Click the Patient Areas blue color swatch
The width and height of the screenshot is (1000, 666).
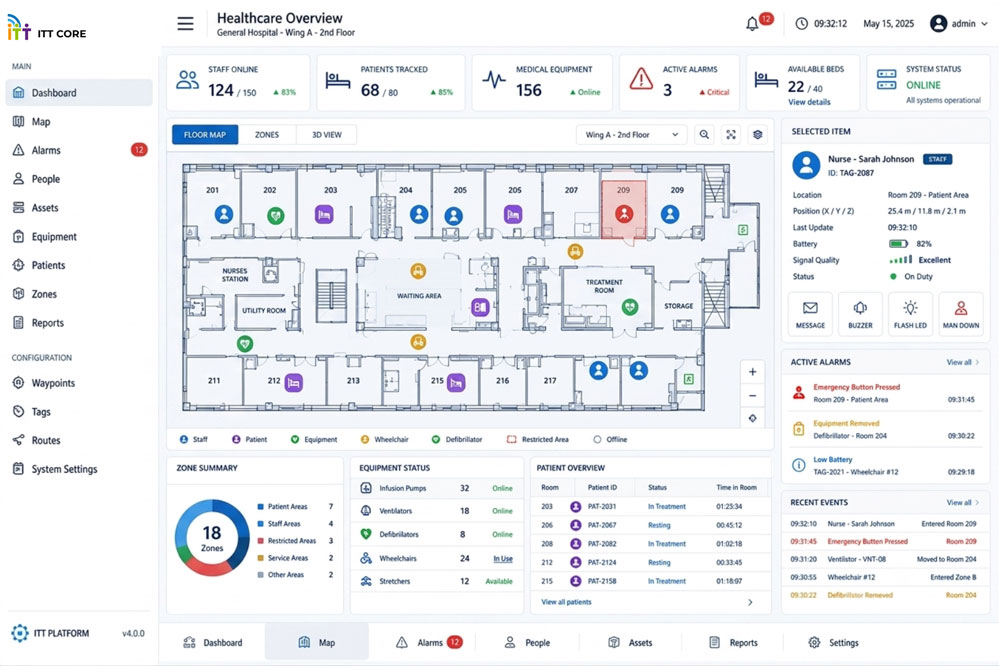[260, 507]
